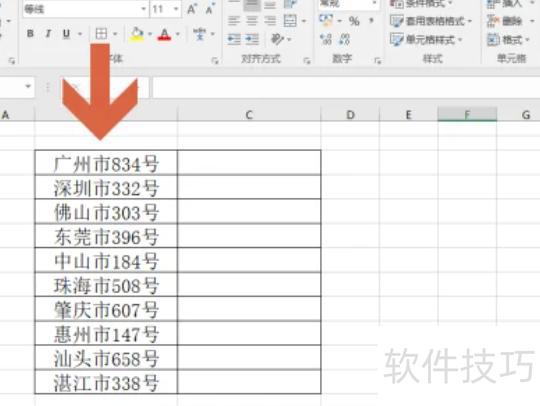Expand the font name dropdown

point(144,9)
